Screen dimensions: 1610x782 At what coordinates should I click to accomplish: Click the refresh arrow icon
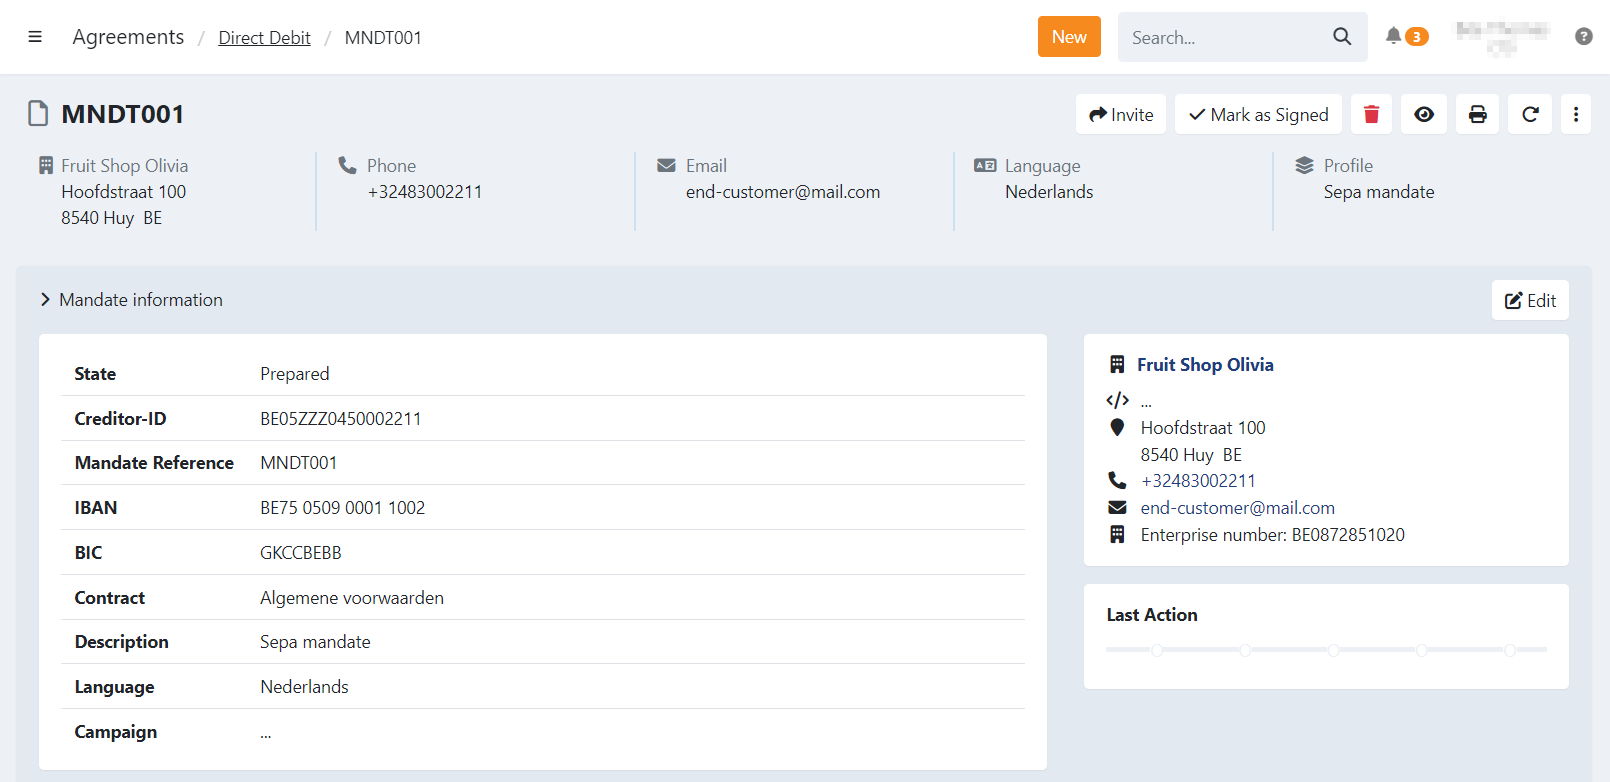tap(1530, 114)
